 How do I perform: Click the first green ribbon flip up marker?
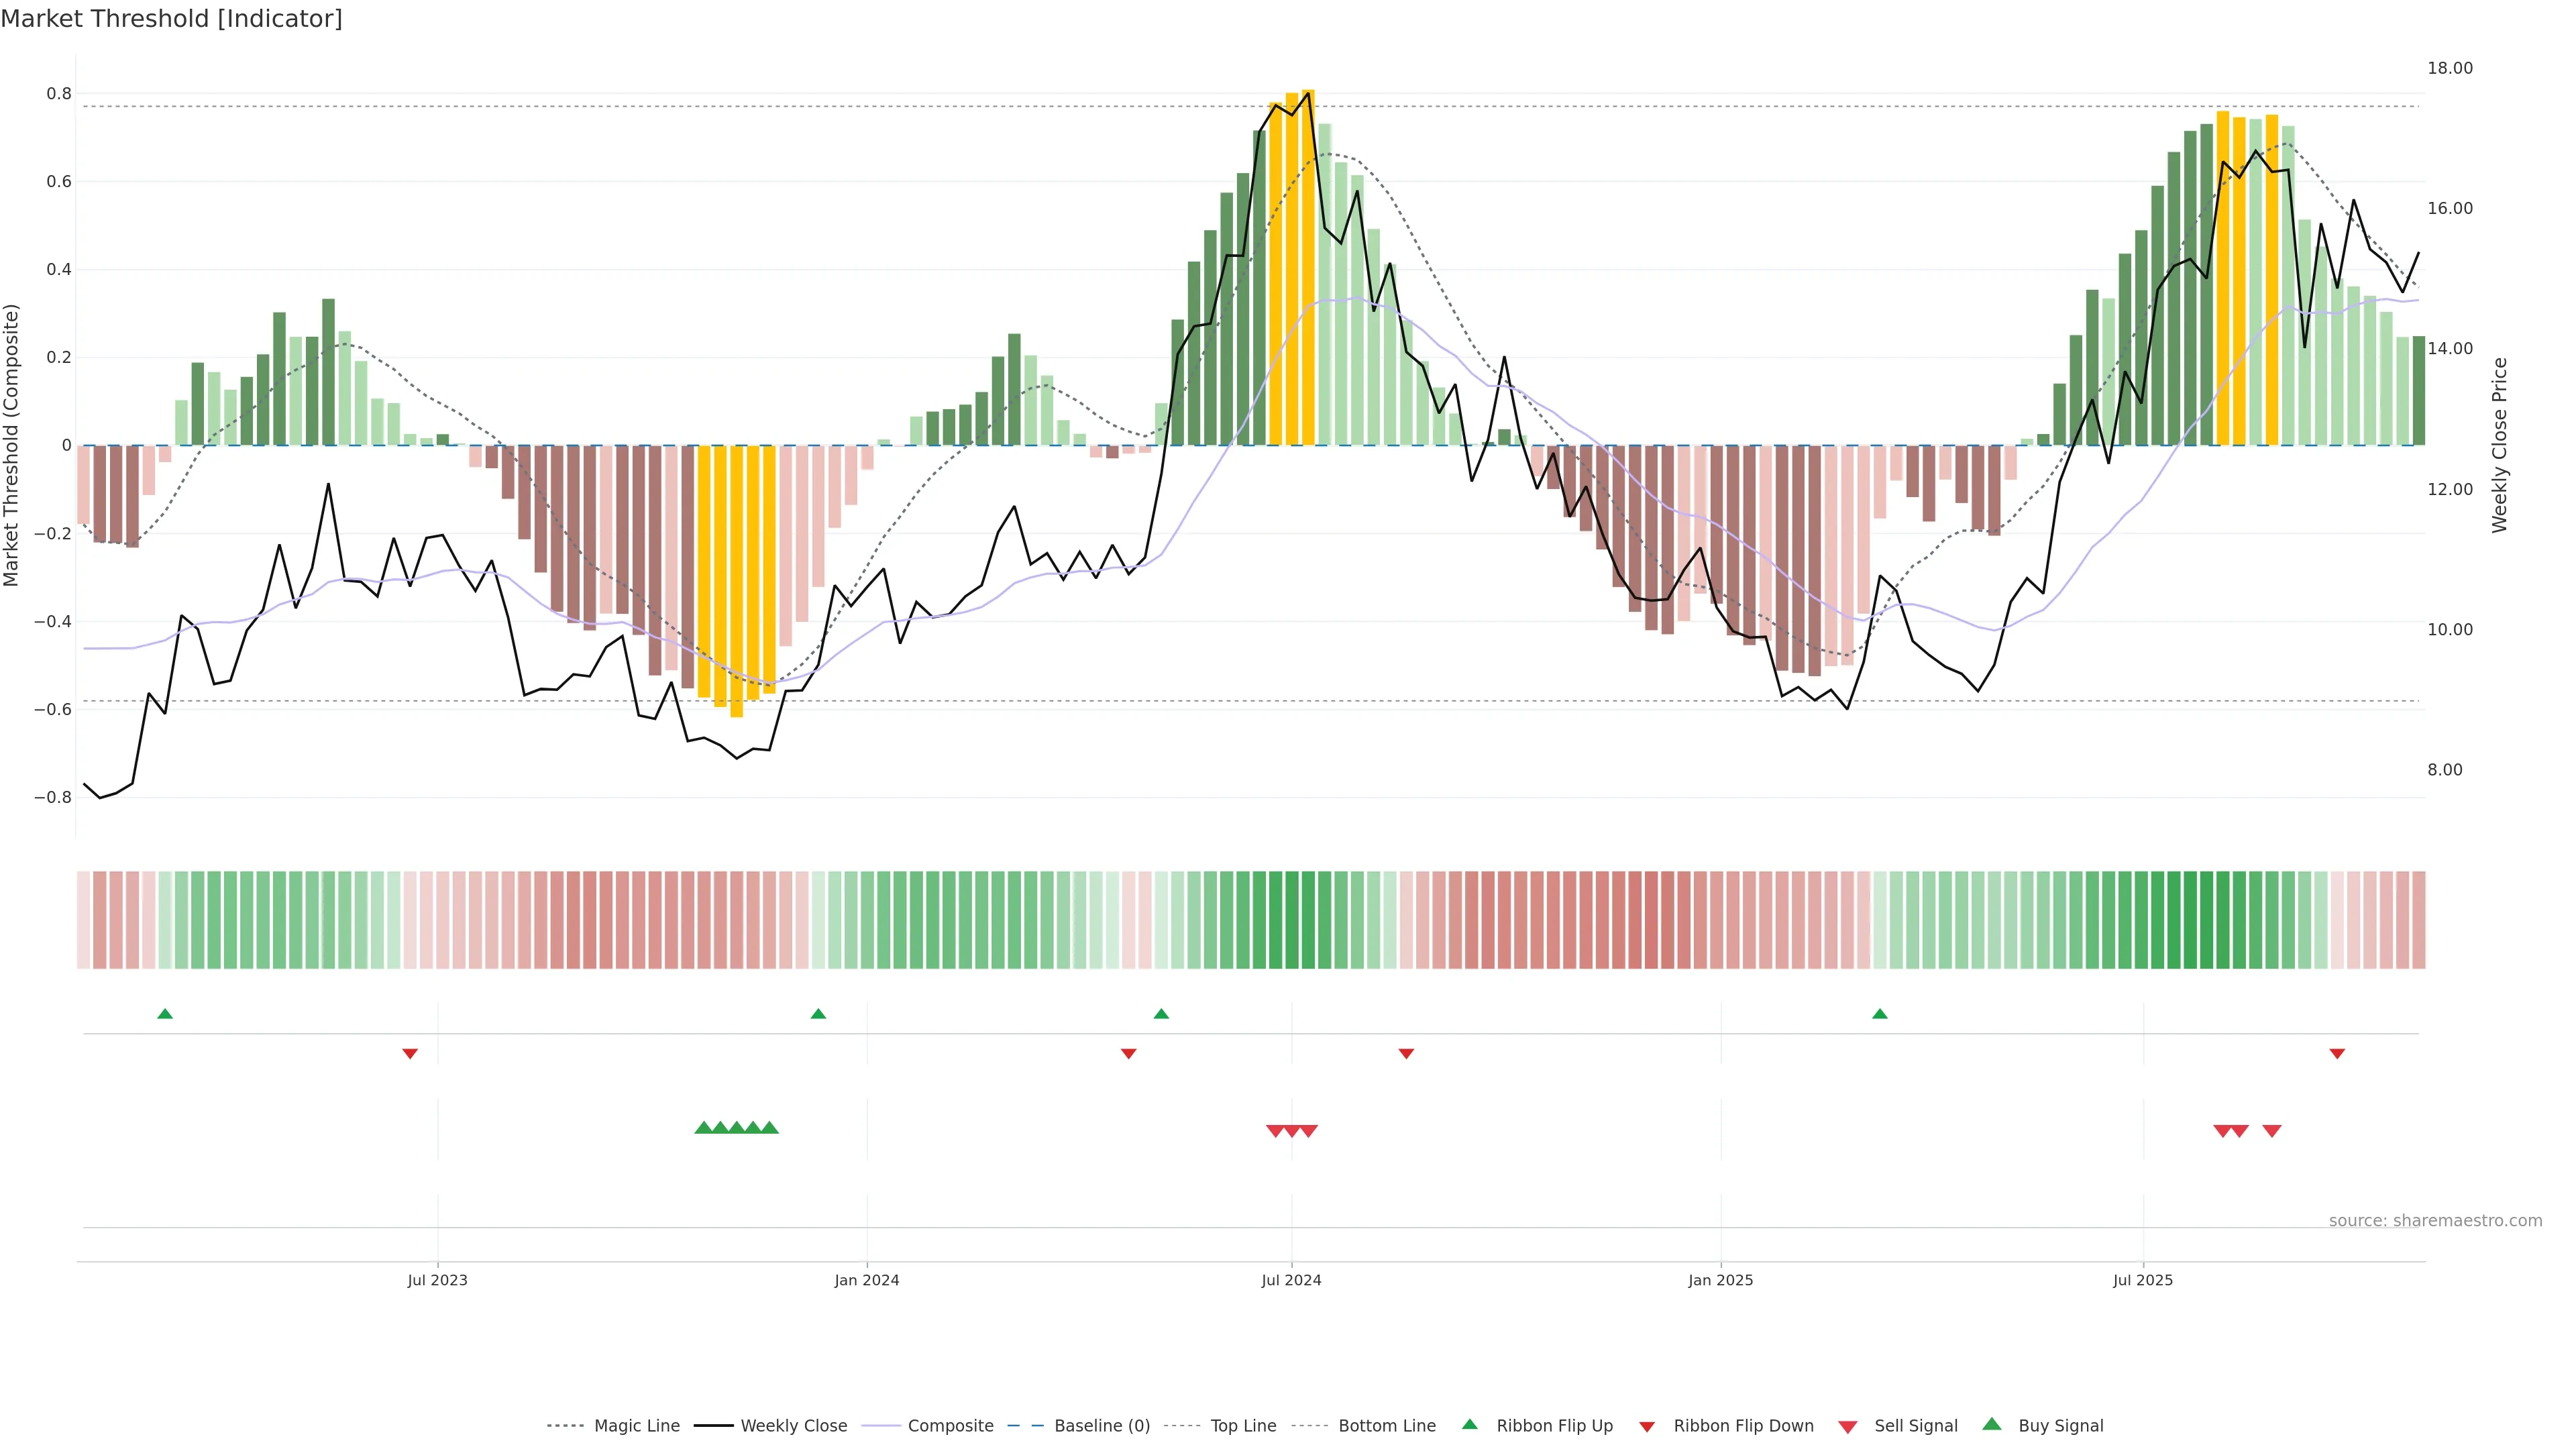point(165,1014)
